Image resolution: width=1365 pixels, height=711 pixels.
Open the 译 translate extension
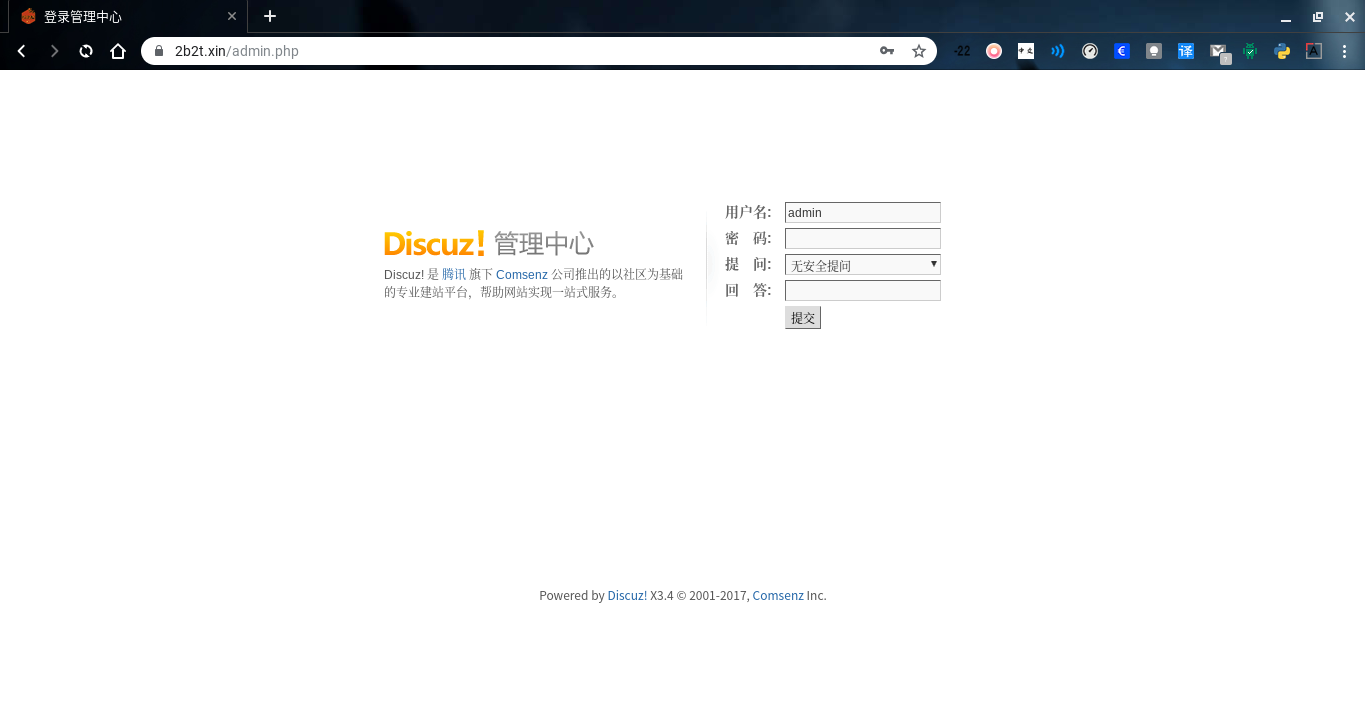pos(1186,51)
